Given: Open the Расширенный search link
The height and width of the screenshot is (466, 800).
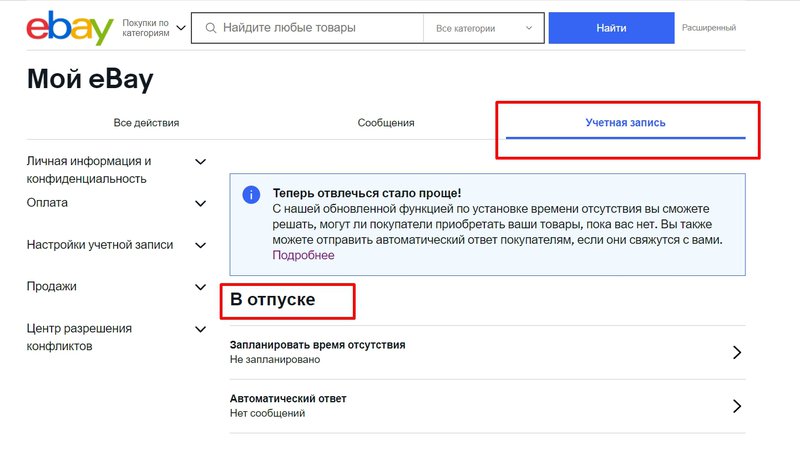Looking at the screenshot, I should [x=709, y=28].
